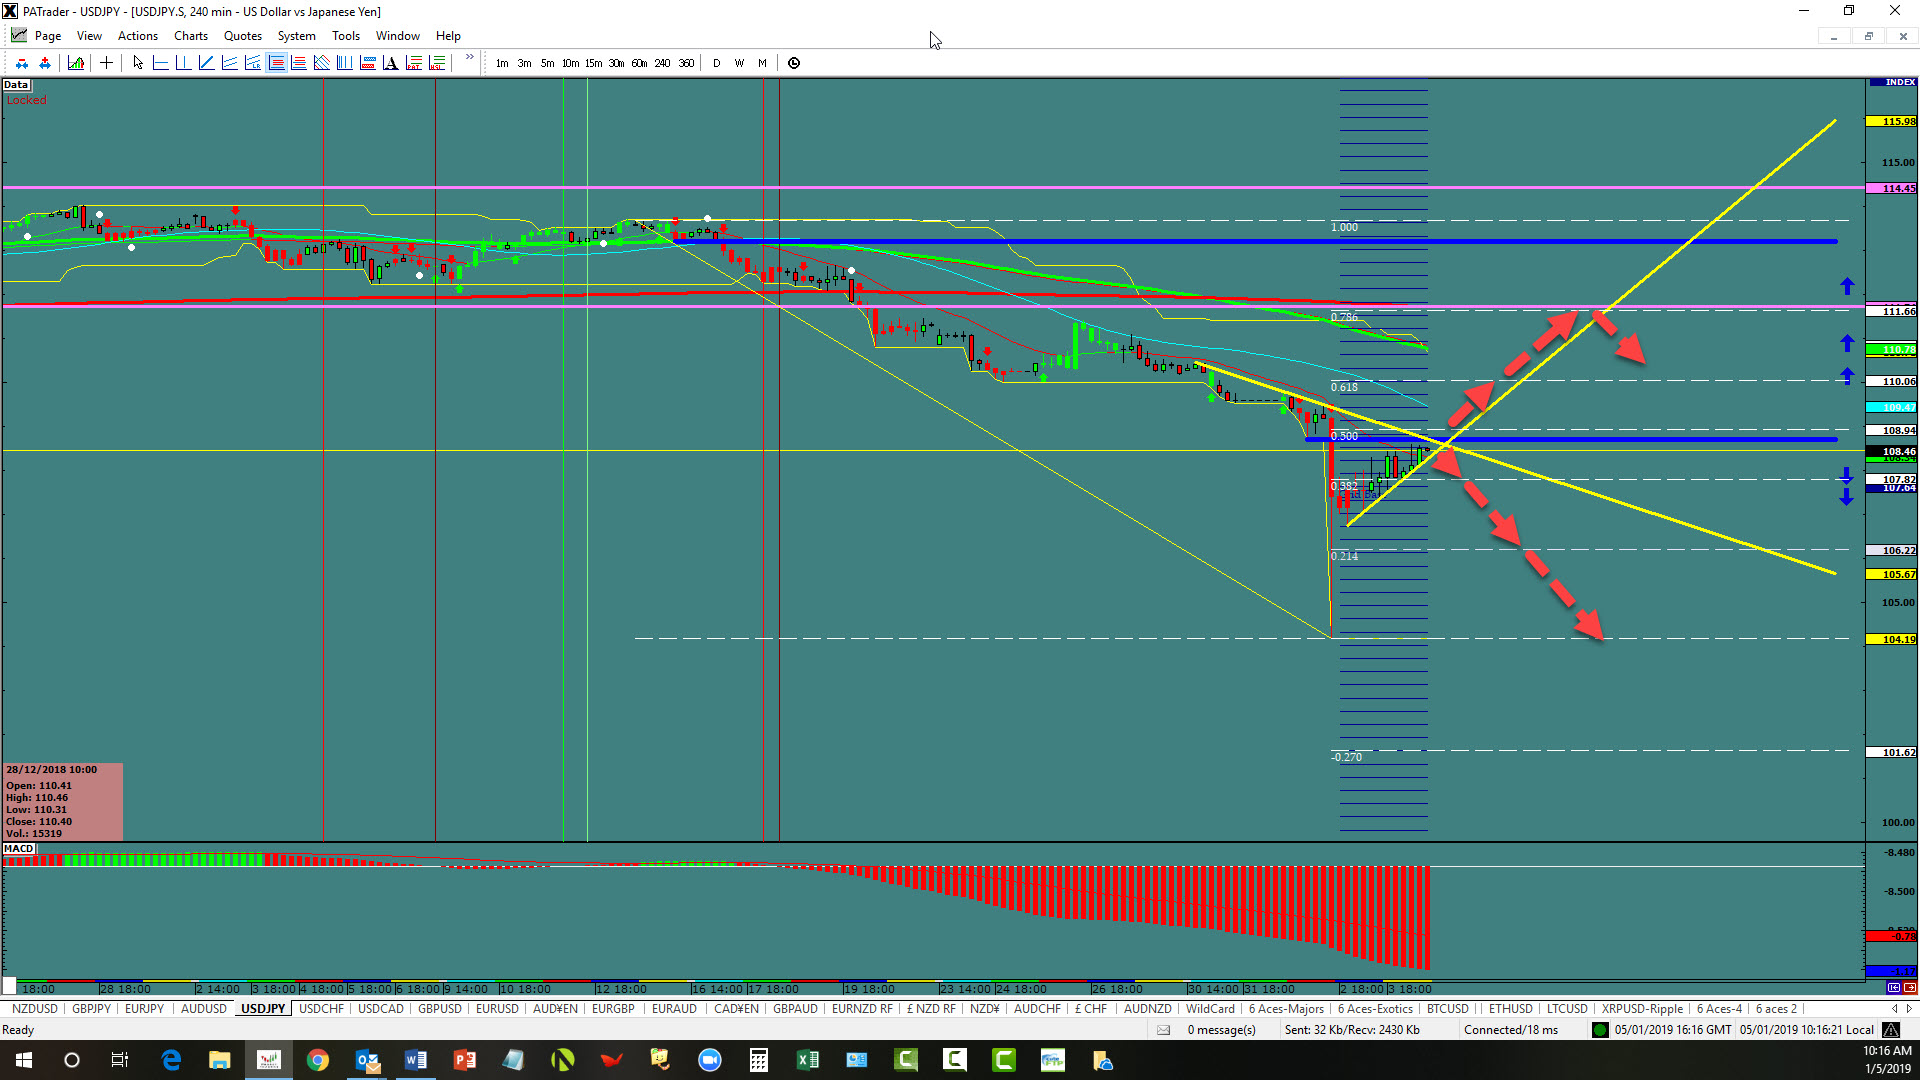Select the HSL lines tool icon
Image resolution: width=1920 pixels, height=1080 pixels.
pyautogui.click(x=436, y=63)
